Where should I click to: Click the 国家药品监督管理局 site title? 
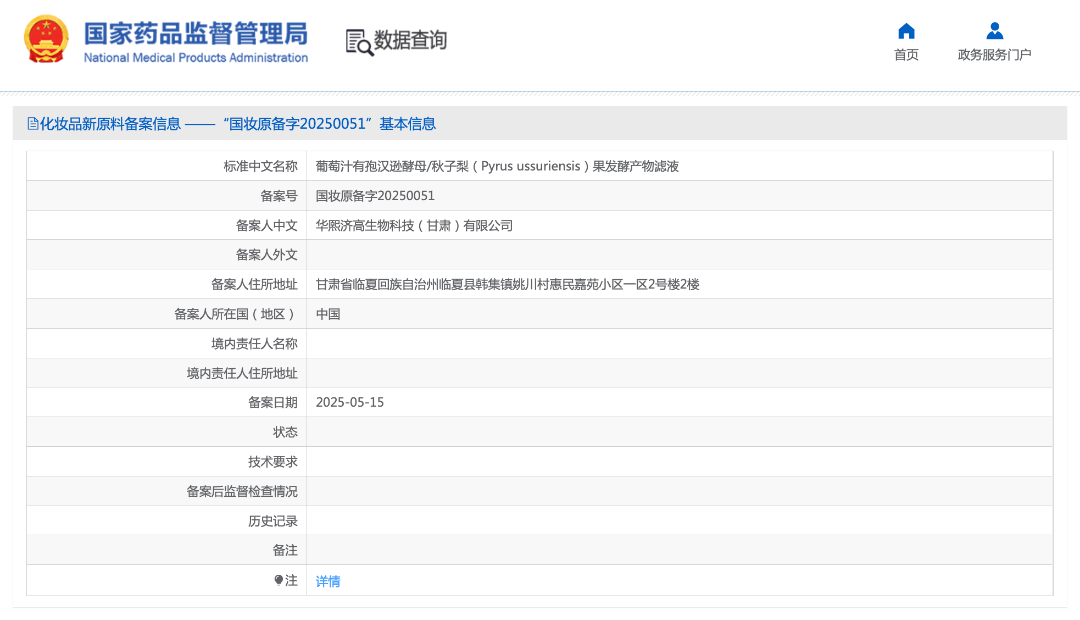point(195,32)
